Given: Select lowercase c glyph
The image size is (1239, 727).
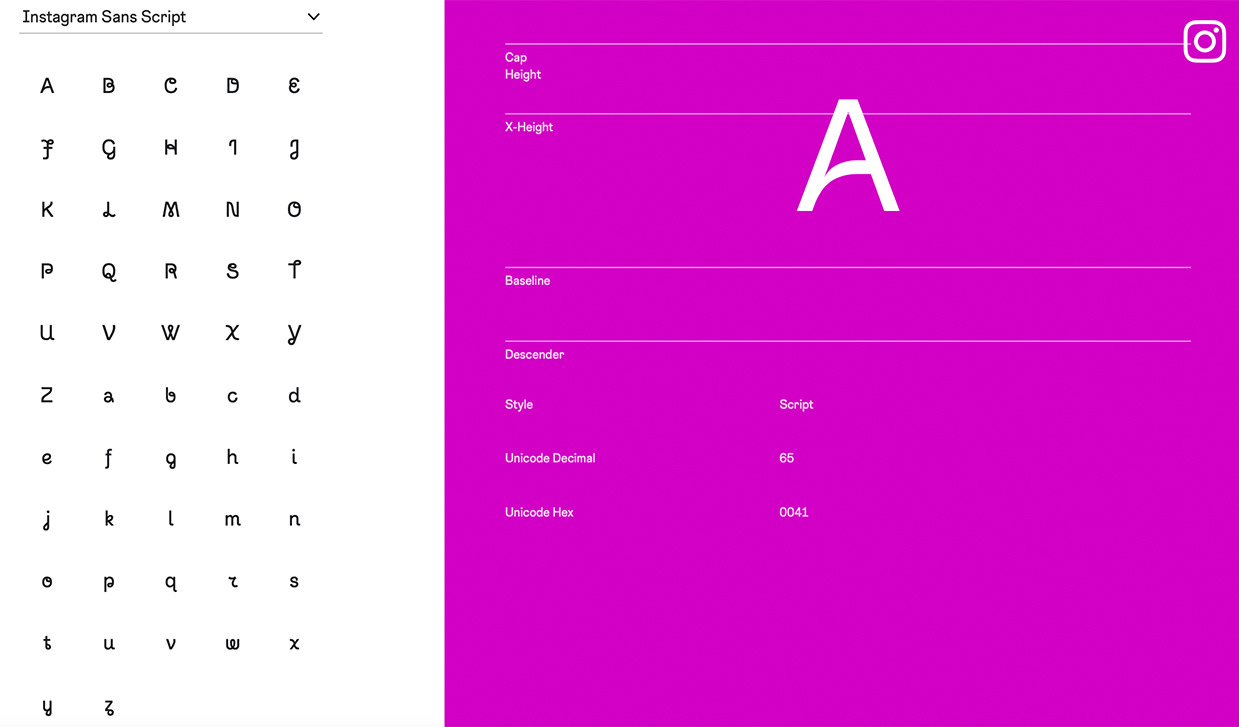Looking at the screenshot, I should (233, 397).
